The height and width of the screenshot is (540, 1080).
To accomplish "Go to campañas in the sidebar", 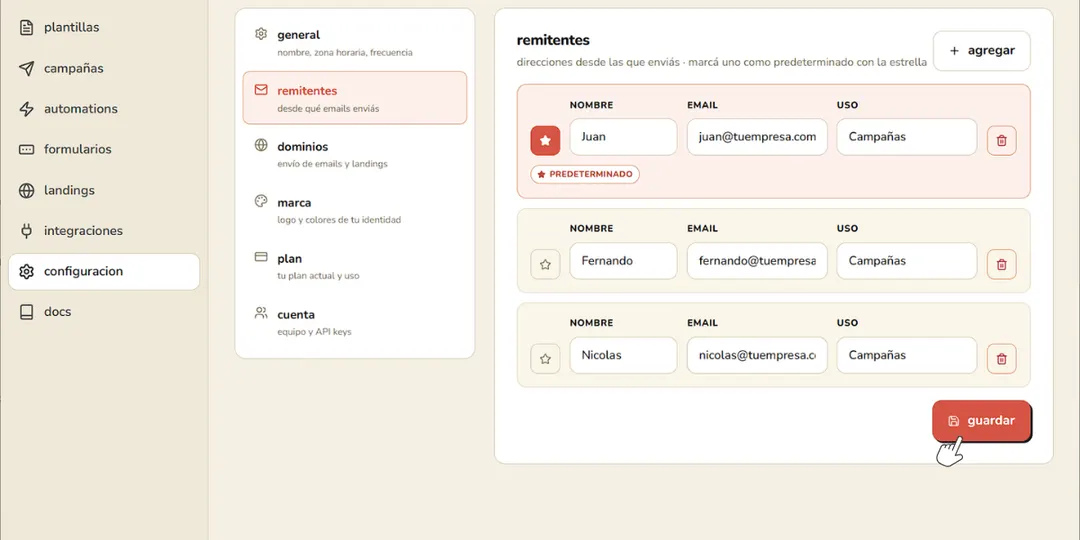I will click(104, 68).
